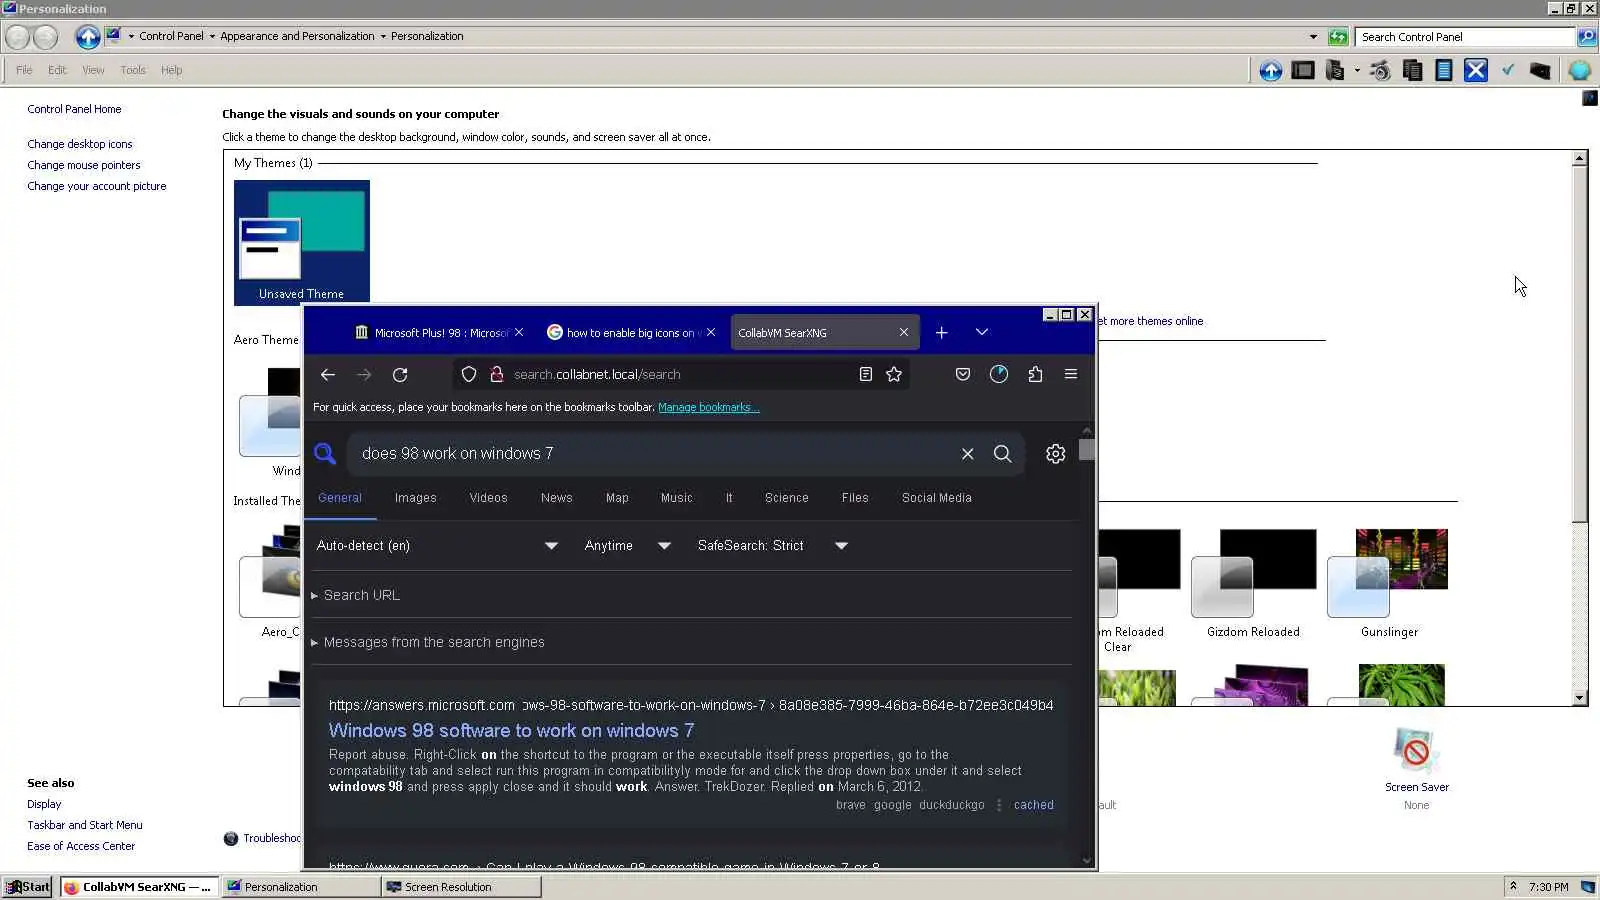1600x900 pixels.
Task: Open the Tools menu in Personalization window
Action: [133, 70]
